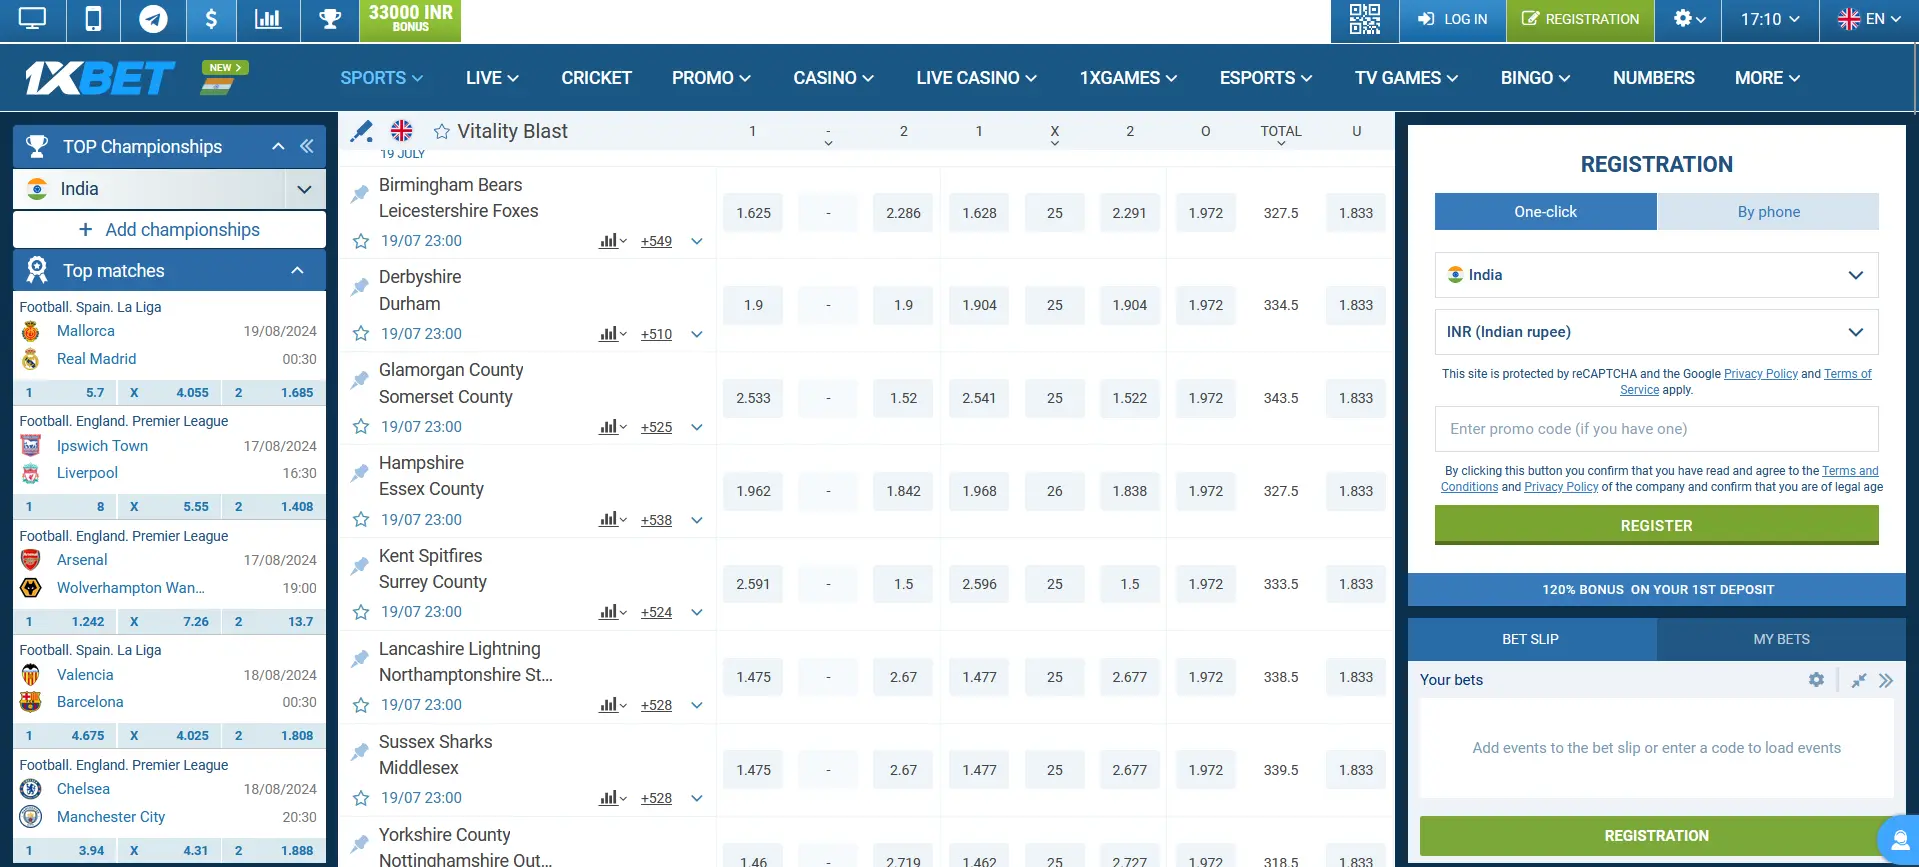Pin the Glamorgan County match

point(360,380)
